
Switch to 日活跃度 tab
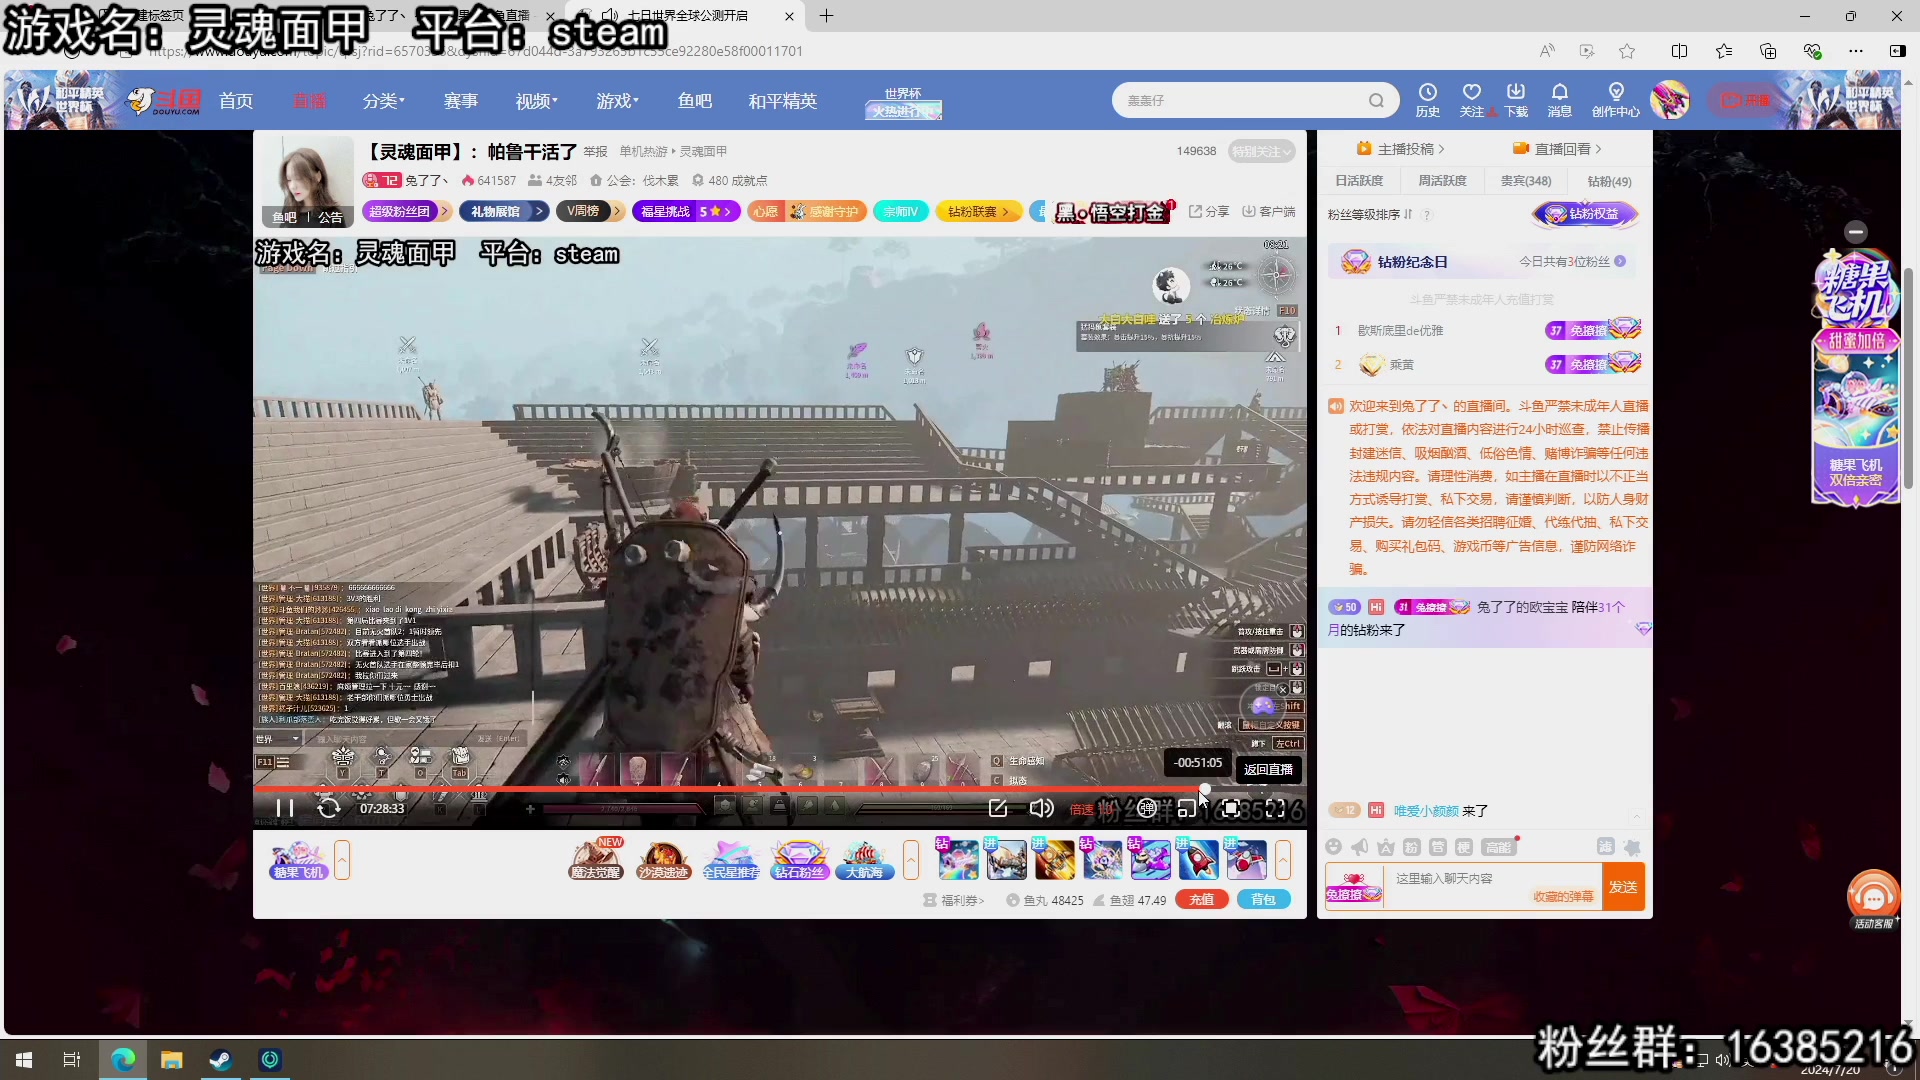(x=1359, y=181)
